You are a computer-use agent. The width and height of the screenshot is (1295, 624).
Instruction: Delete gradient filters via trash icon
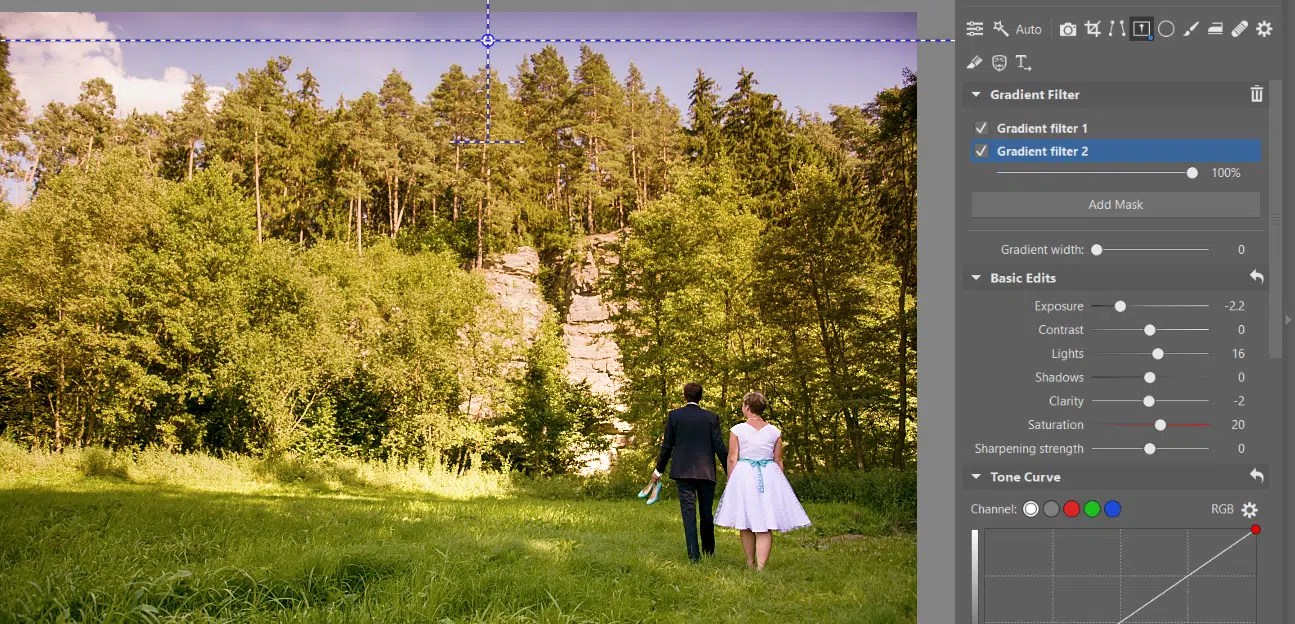coord(1257,94)
